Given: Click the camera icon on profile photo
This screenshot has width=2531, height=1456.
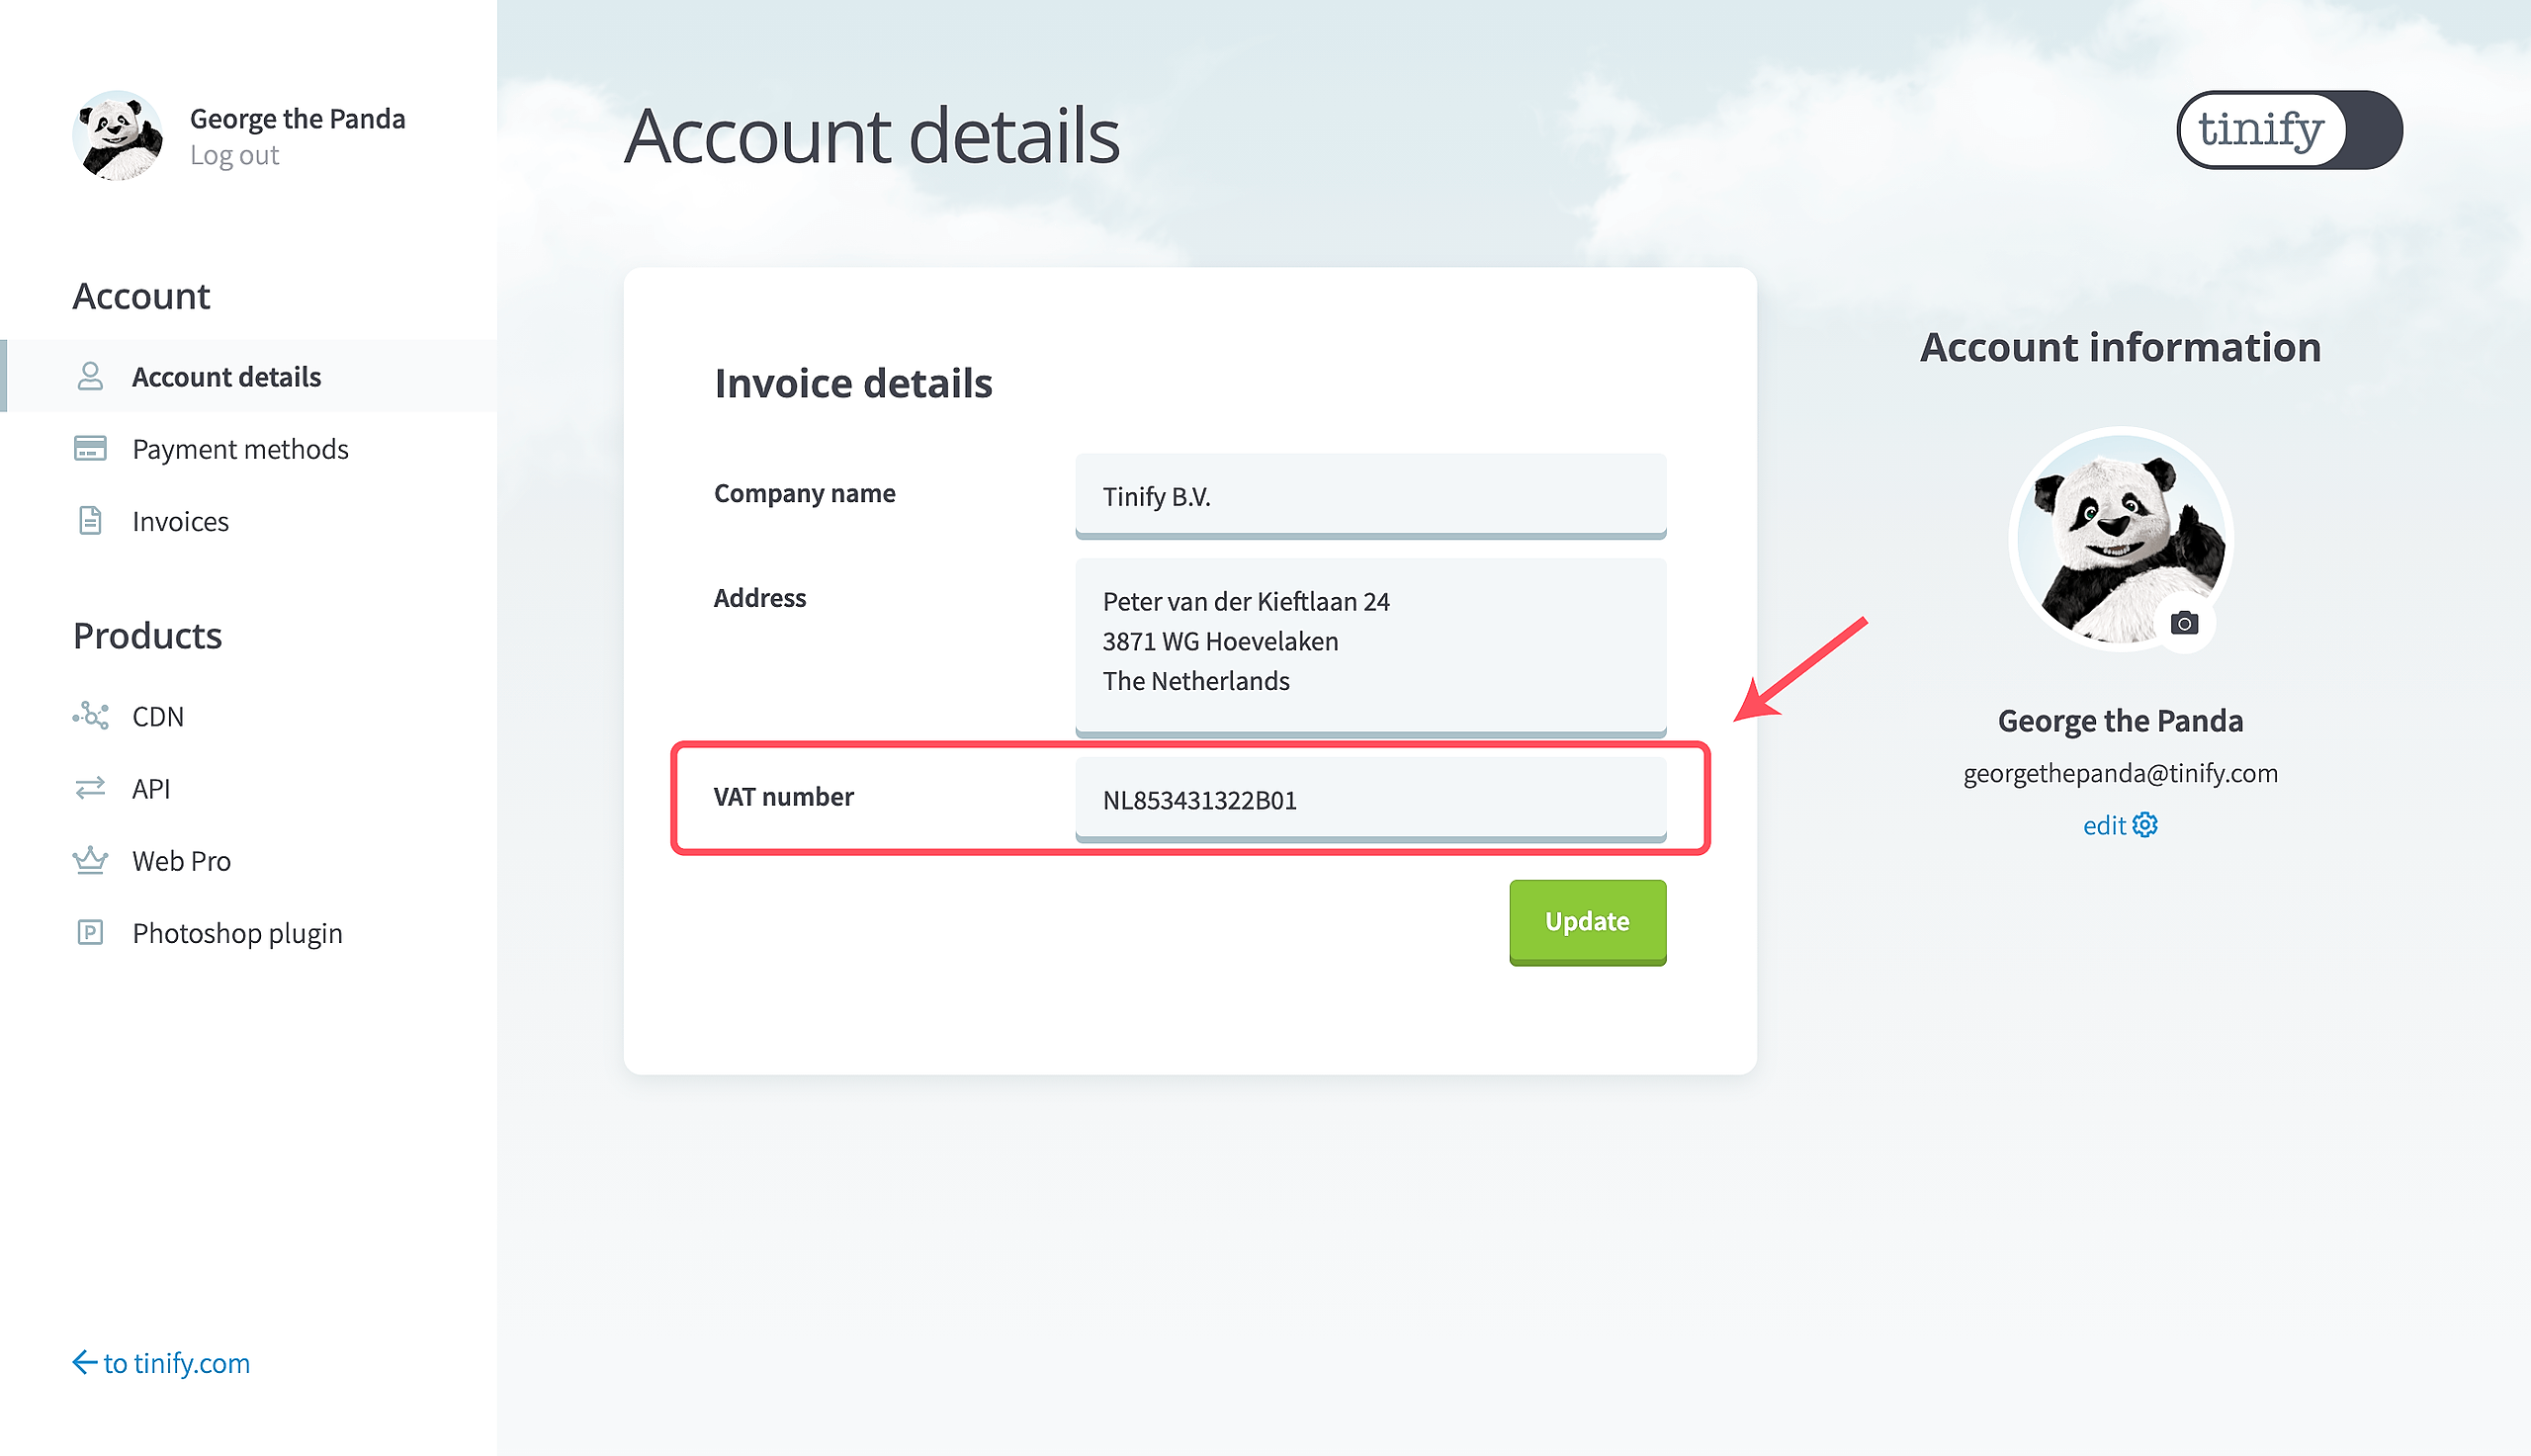Looking at the screenshot, I should point(2184,623).
